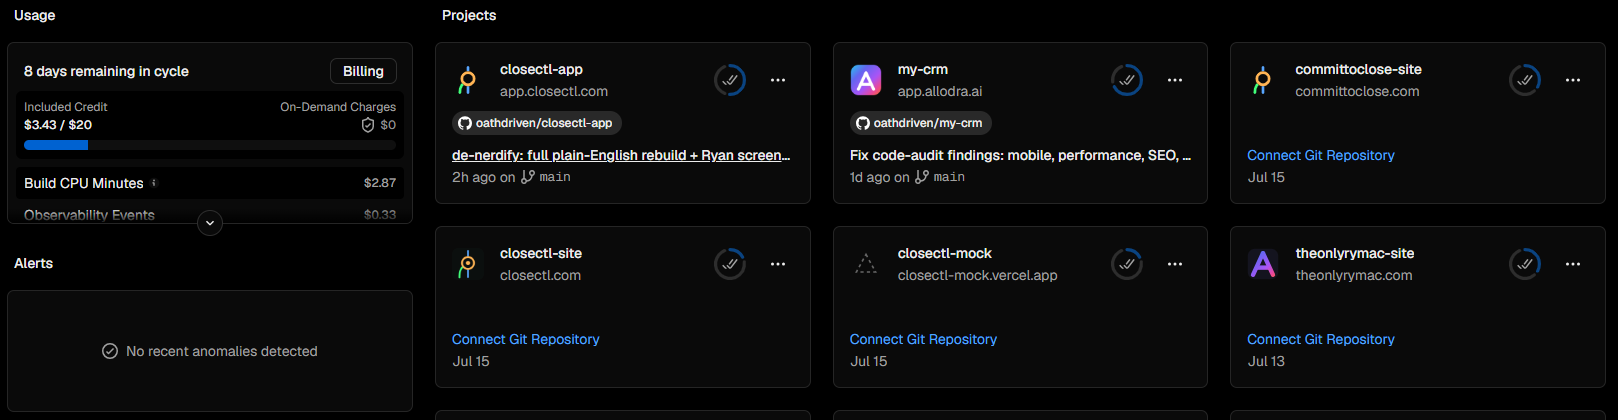Open the closectl-mock triangle icon
Screen dimensions: 1618x420
click(x=865, y=264)
